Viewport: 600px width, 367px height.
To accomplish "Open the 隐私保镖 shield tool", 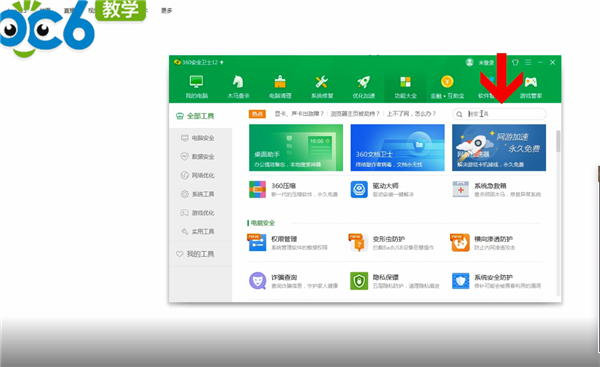I will tap(395, 281).
